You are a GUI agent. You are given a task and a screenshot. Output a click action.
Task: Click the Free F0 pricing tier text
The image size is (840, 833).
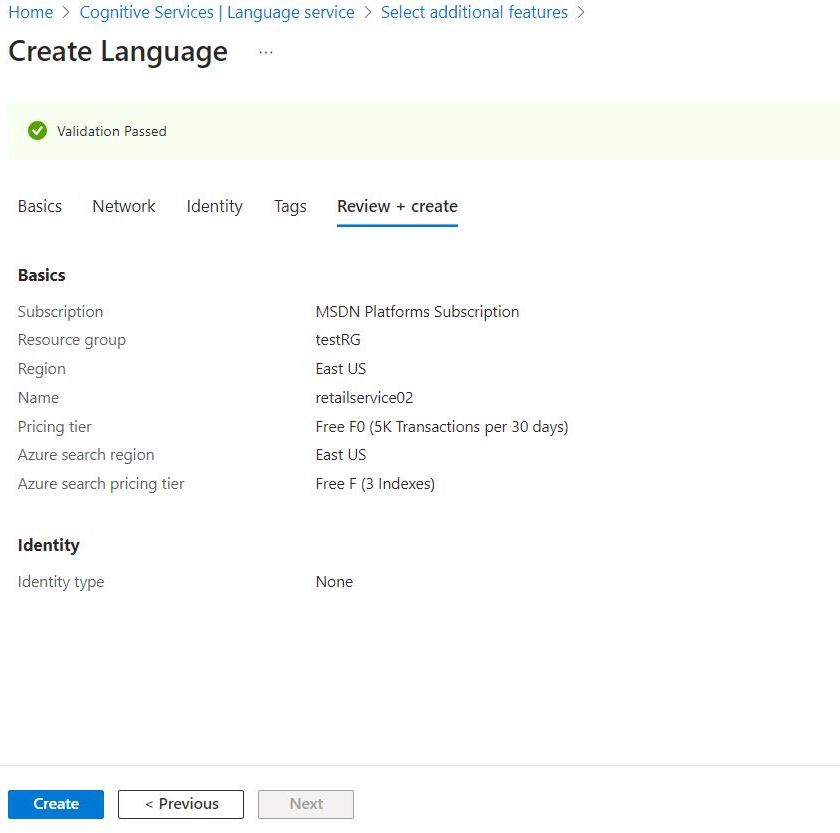[442, 426]
